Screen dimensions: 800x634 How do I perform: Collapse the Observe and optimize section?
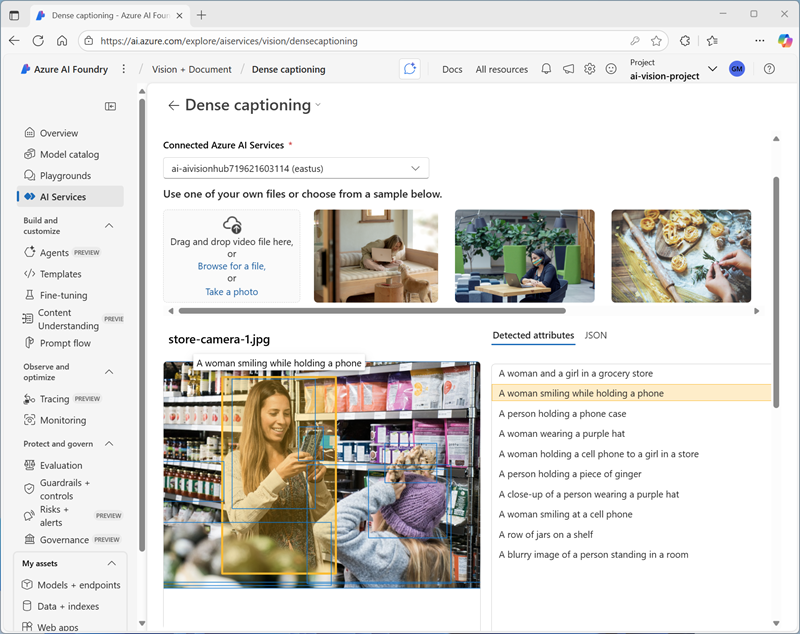pos(109,372)
